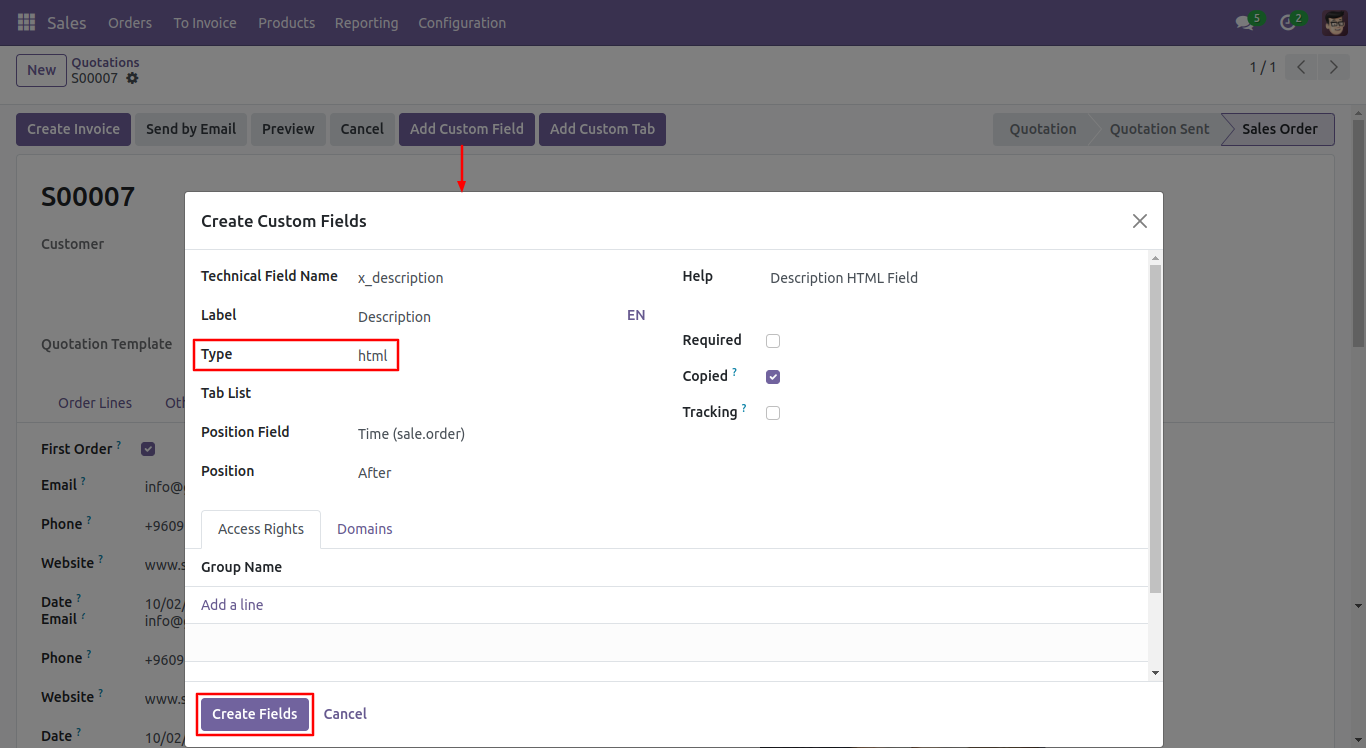This screenshot has width=1366, height=749.
Task: Open the Orders menu
Action: 130,23
